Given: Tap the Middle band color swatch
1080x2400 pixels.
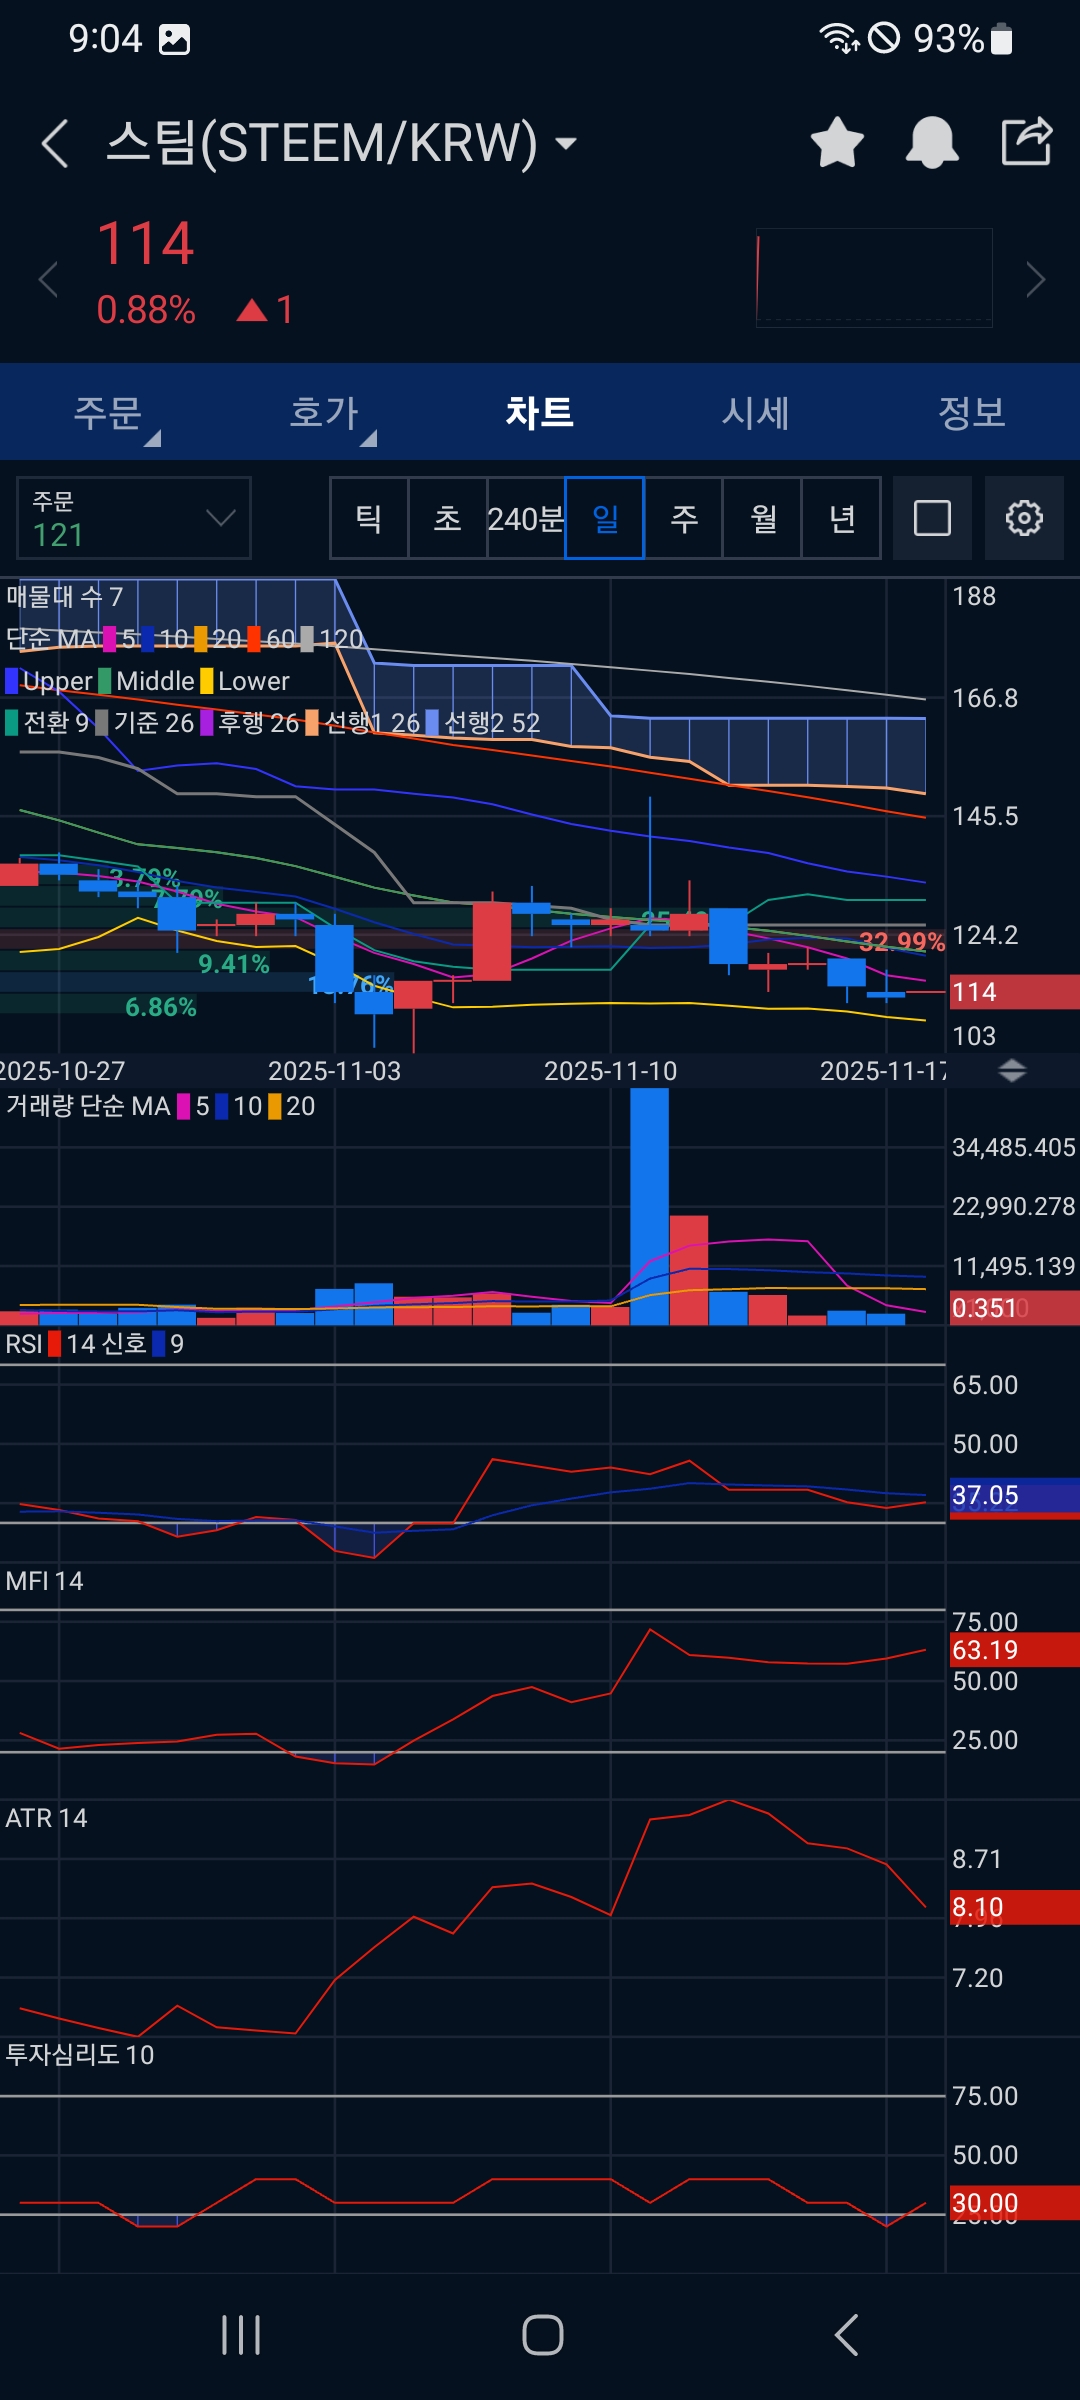Looking at the screenshot, I should [x=105, y=681].
